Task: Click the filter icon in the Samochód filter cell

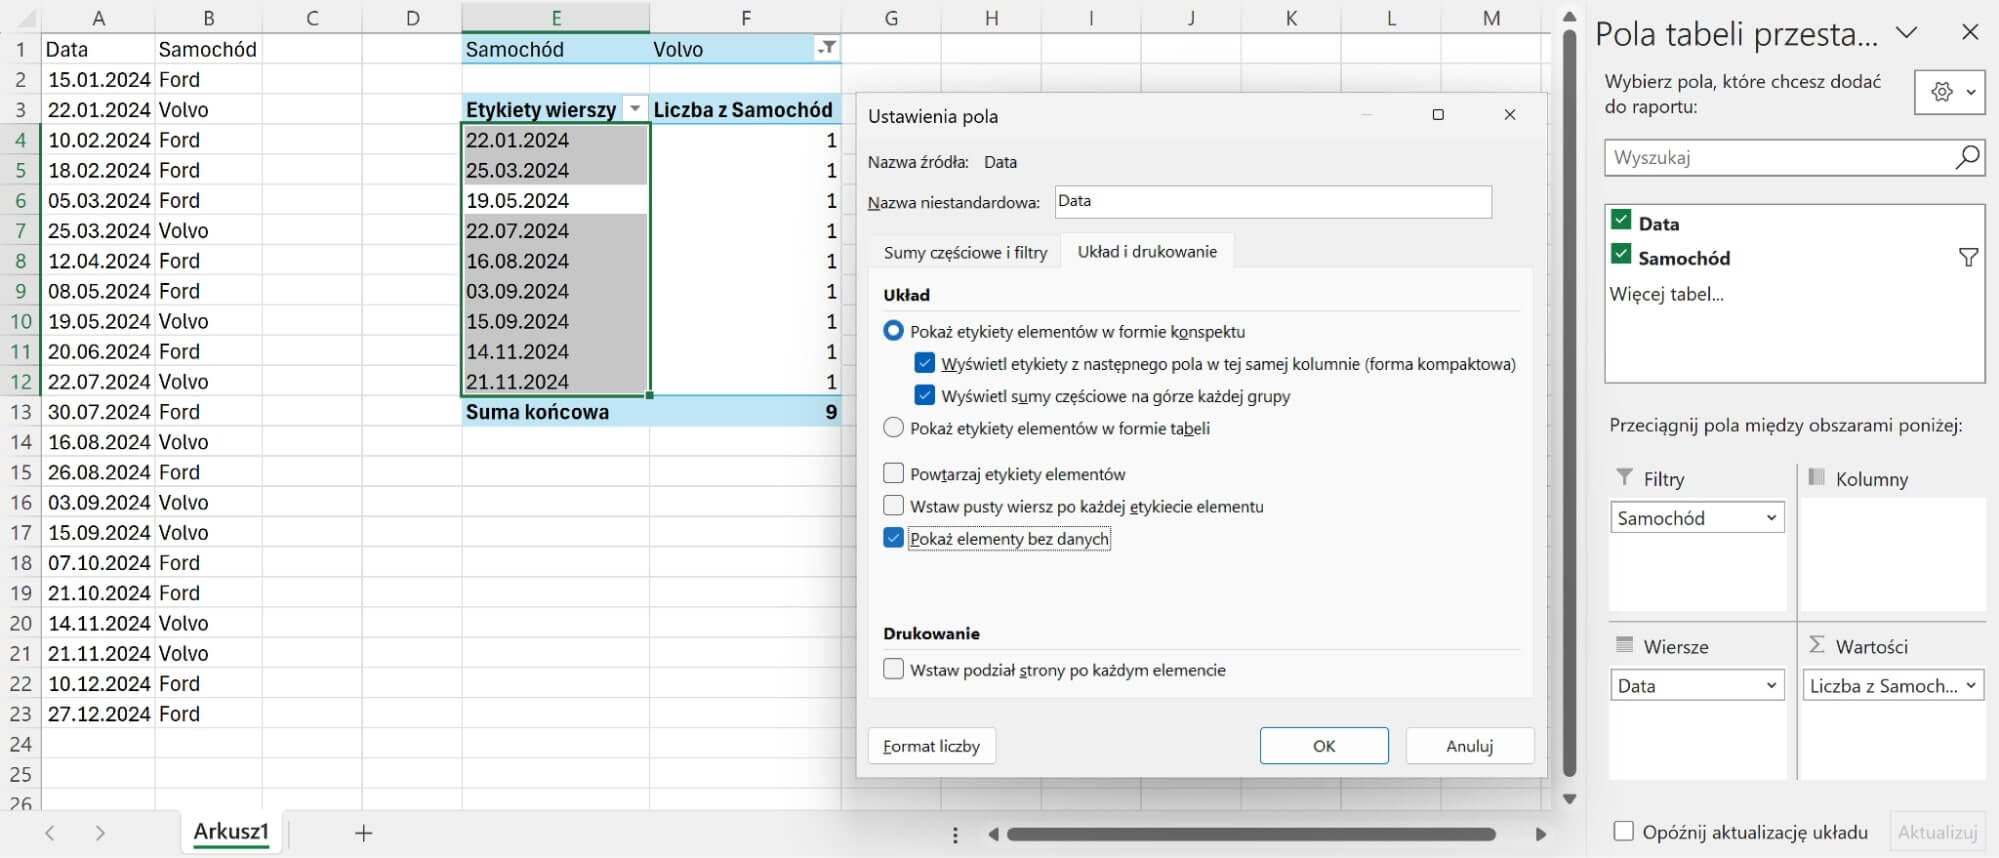Action: 827,49
